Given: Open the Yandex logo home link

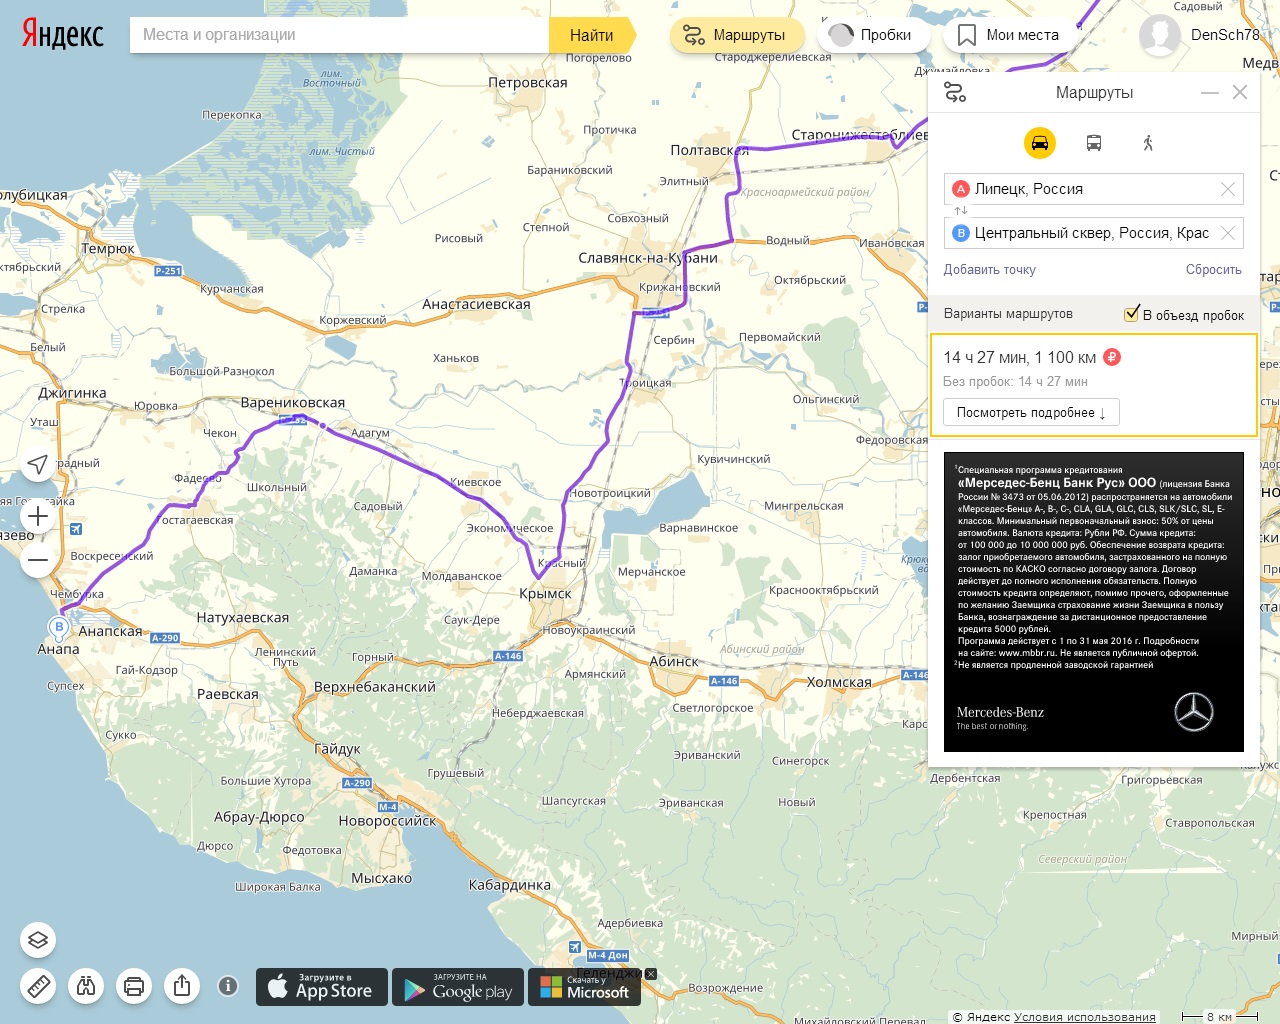Looking at the screenshot, I should click(x=62, y=34).
